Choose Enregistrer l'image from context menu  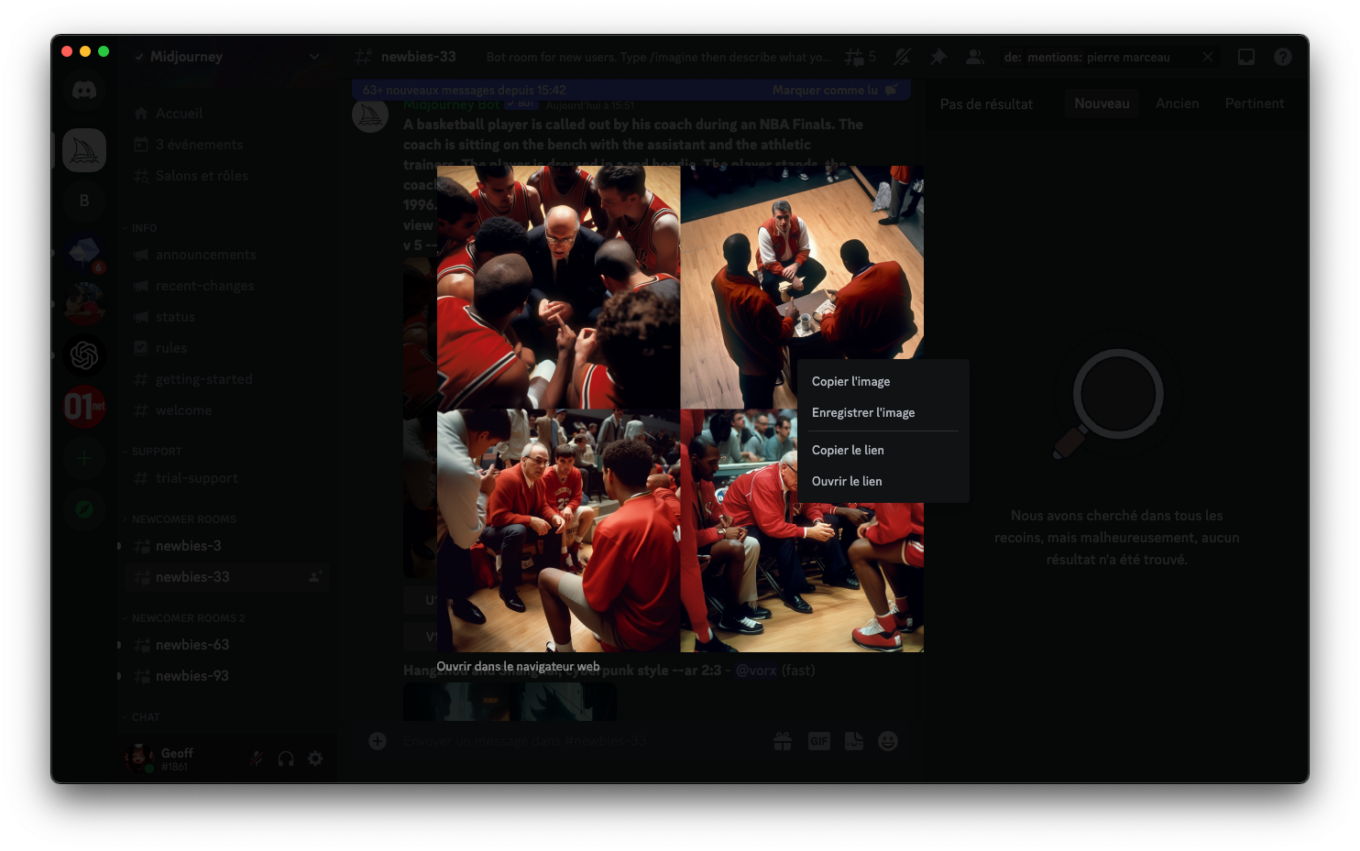click(x=883, y=412)
